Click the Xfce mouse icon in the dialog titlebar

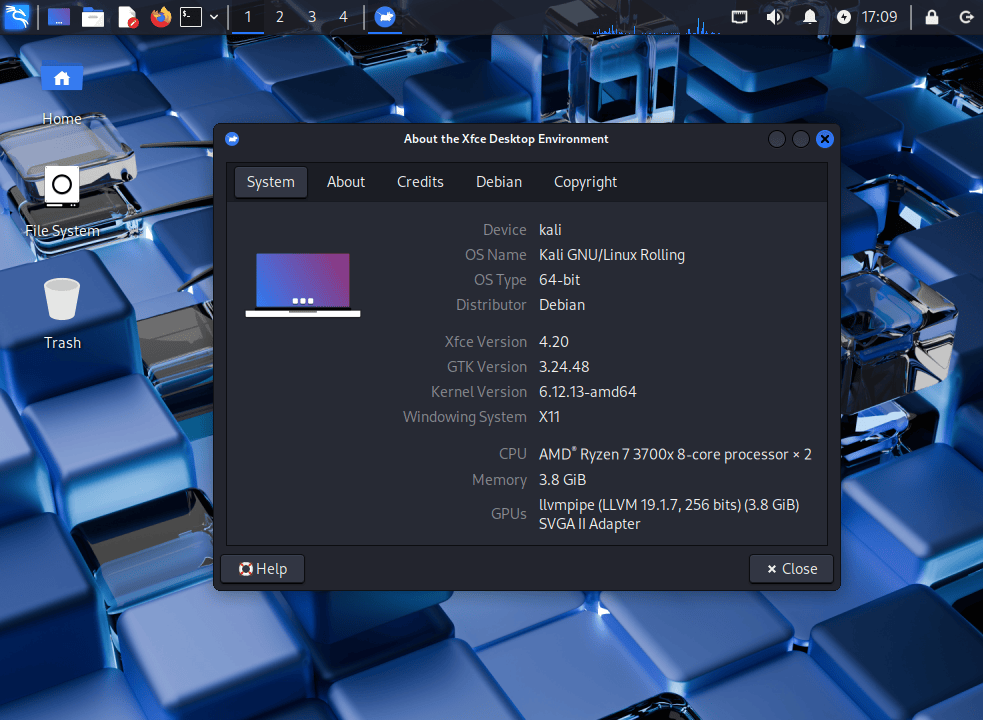pyautogui.click(x=232, y=139)
